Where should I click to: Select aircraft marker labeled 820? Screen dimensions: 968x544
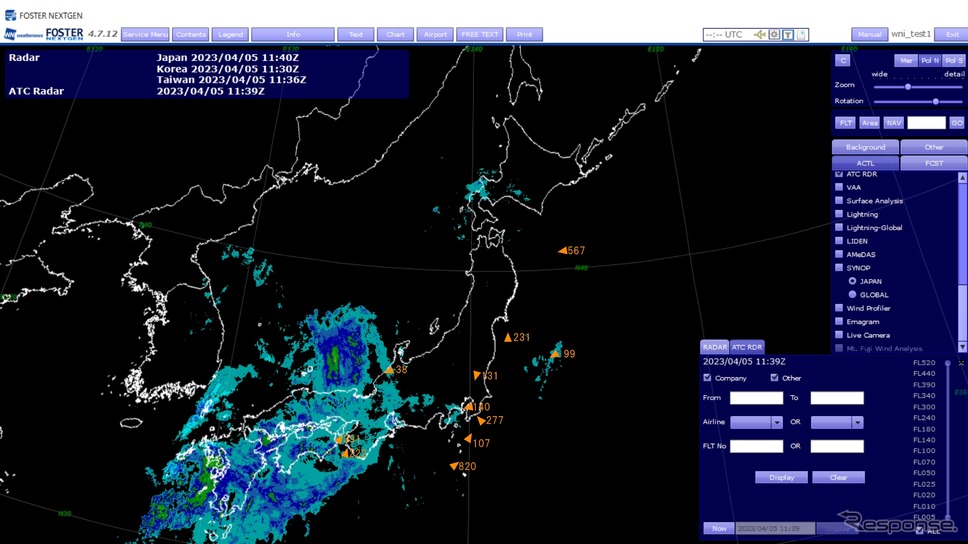click(454, 467)
